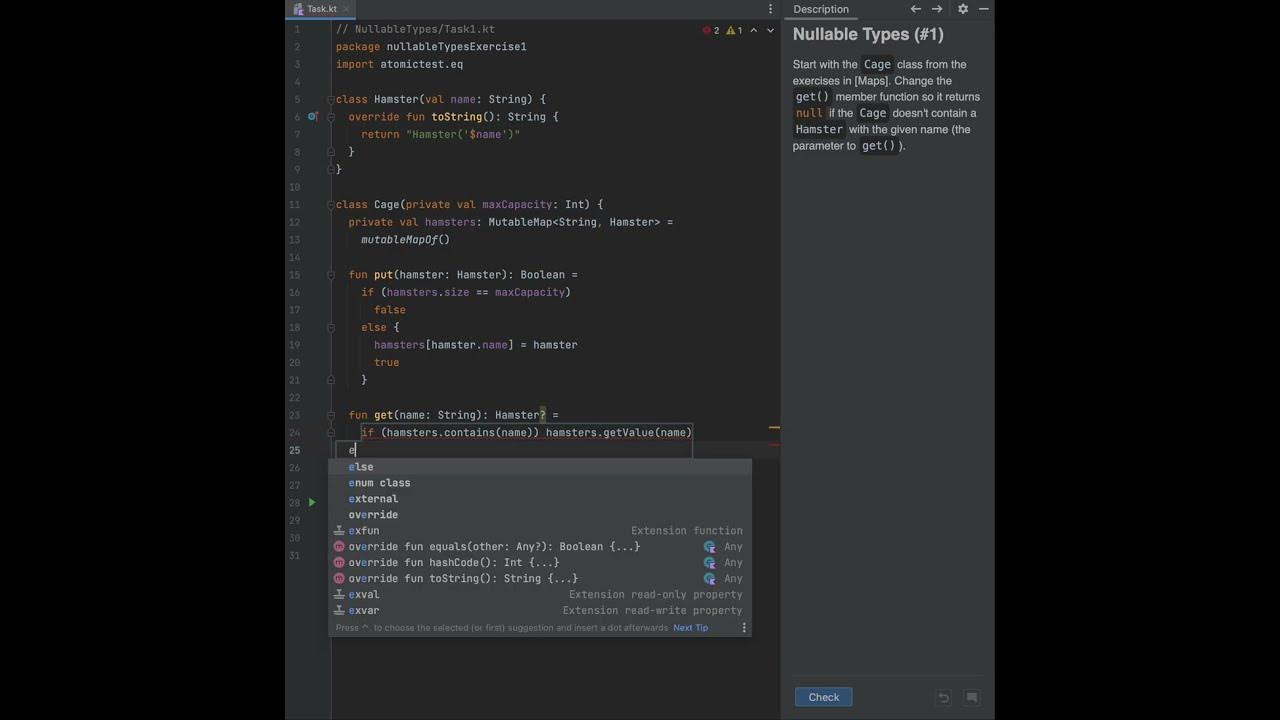
Task: Click line number 25 in gutter
Action: 295,450
